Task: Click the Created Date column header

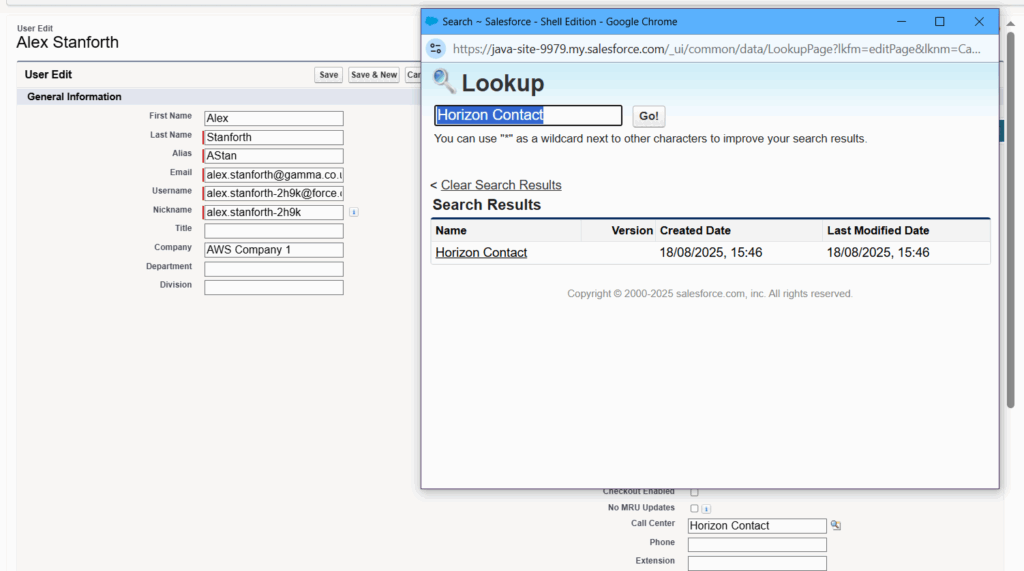Action: 695,231
